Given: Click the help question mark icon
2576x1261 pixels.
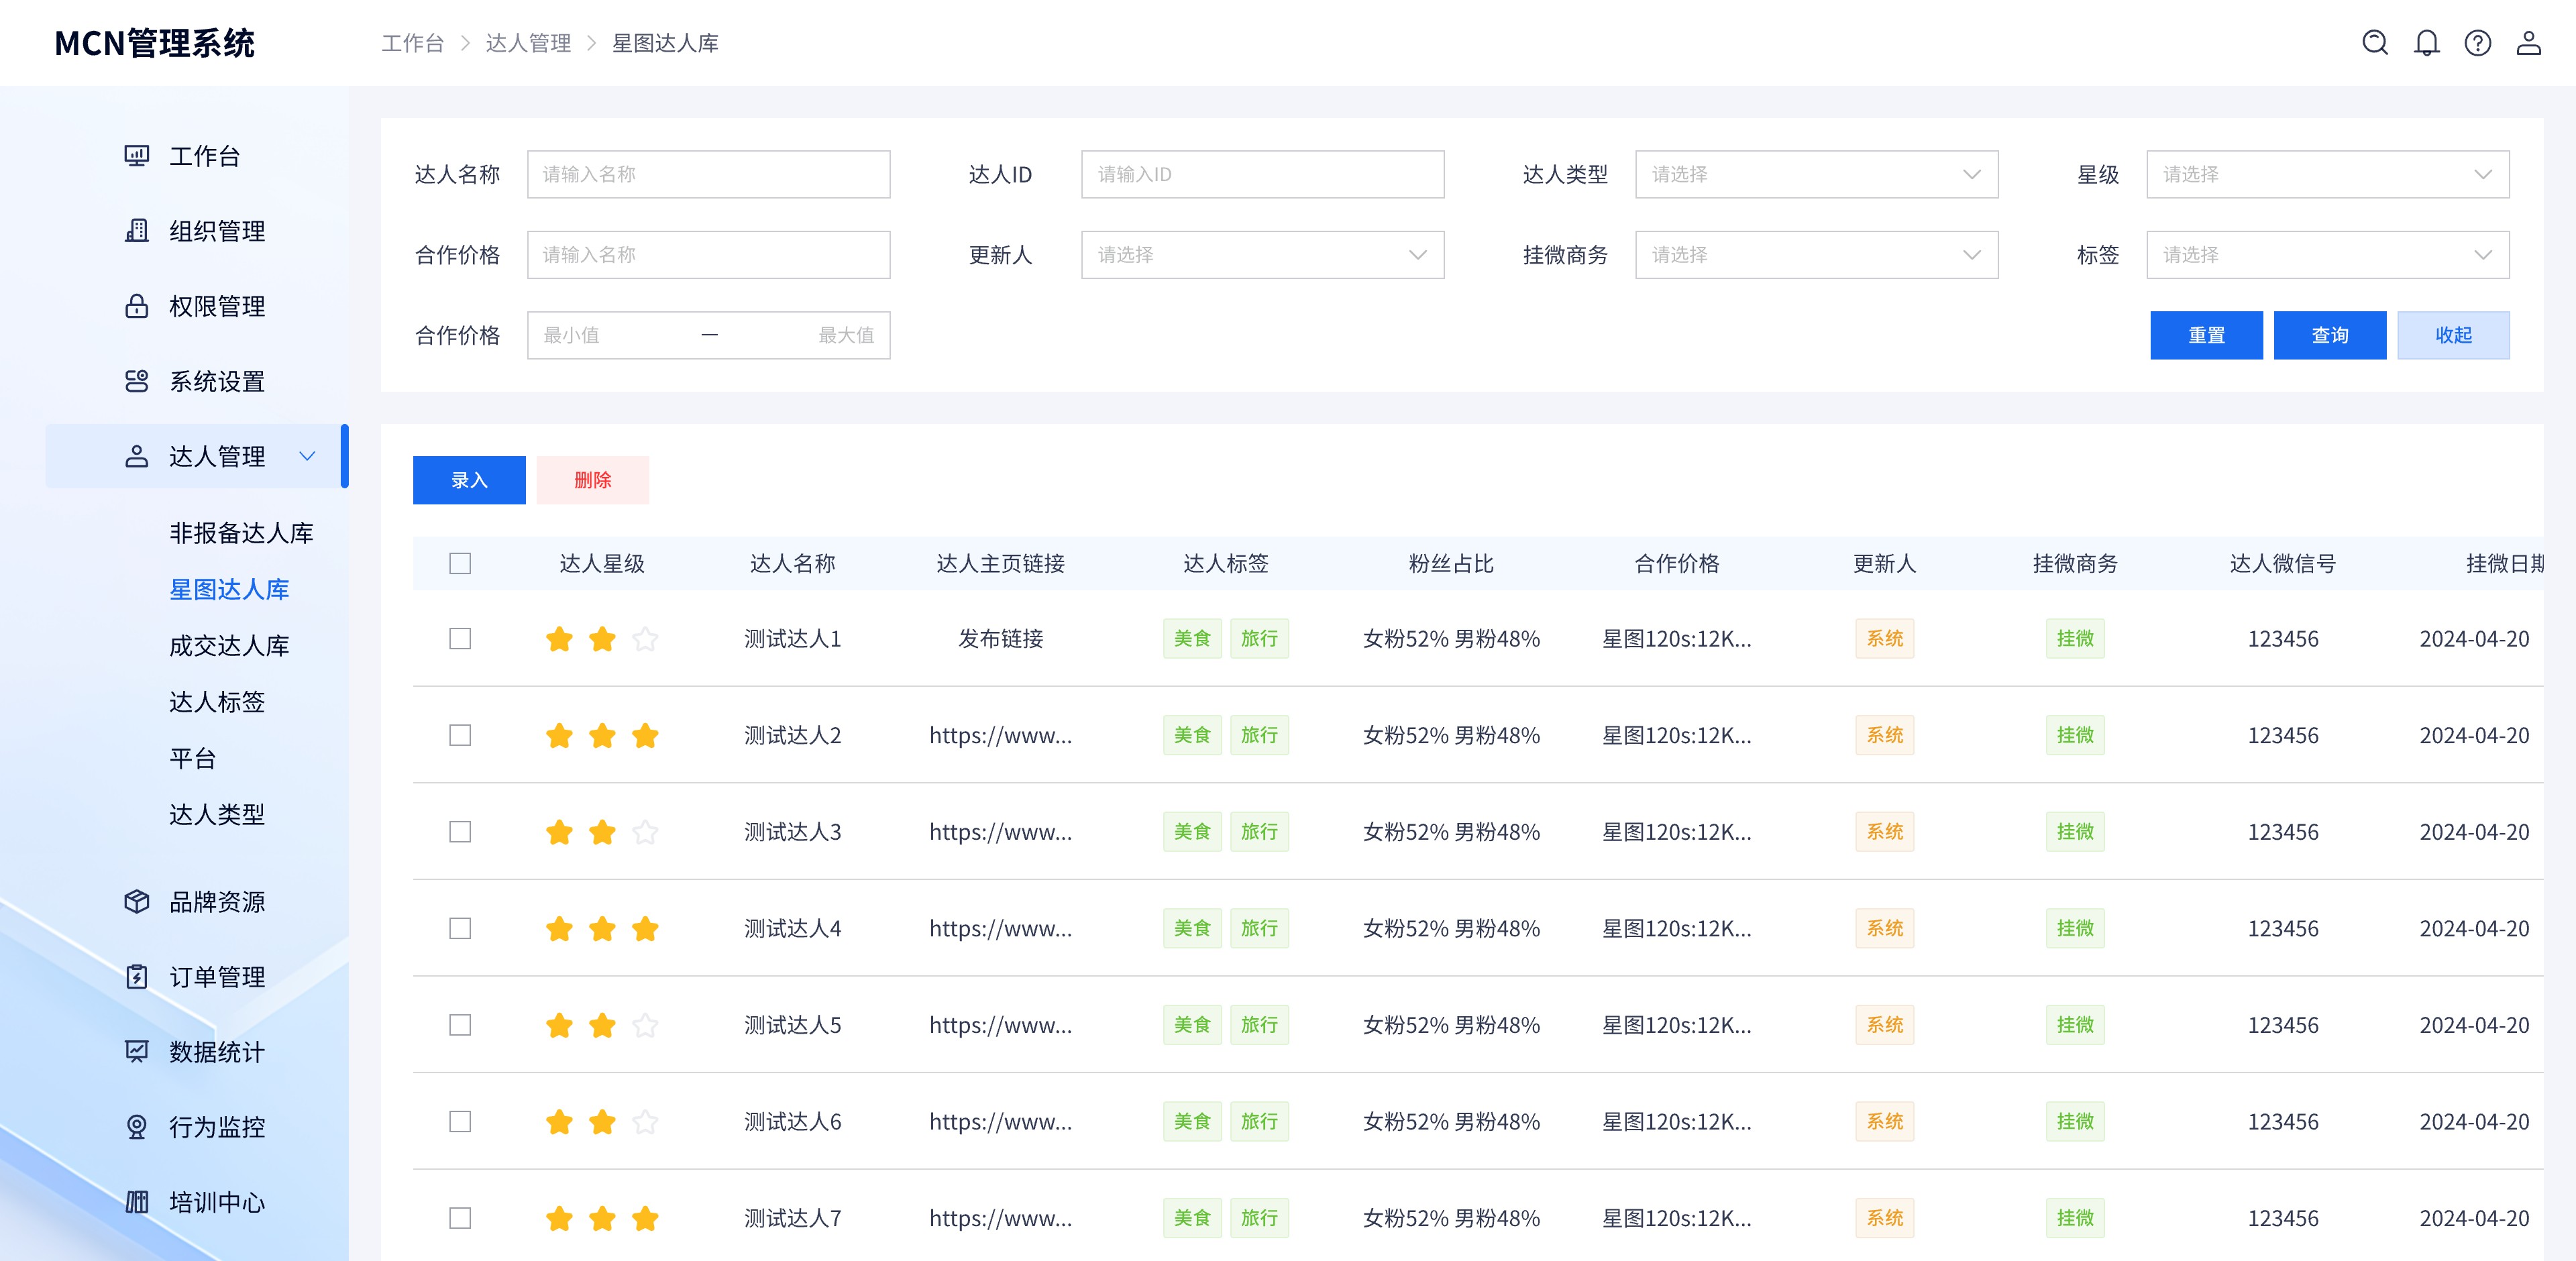Looking at the screenshot, I should pos(2477,43).
